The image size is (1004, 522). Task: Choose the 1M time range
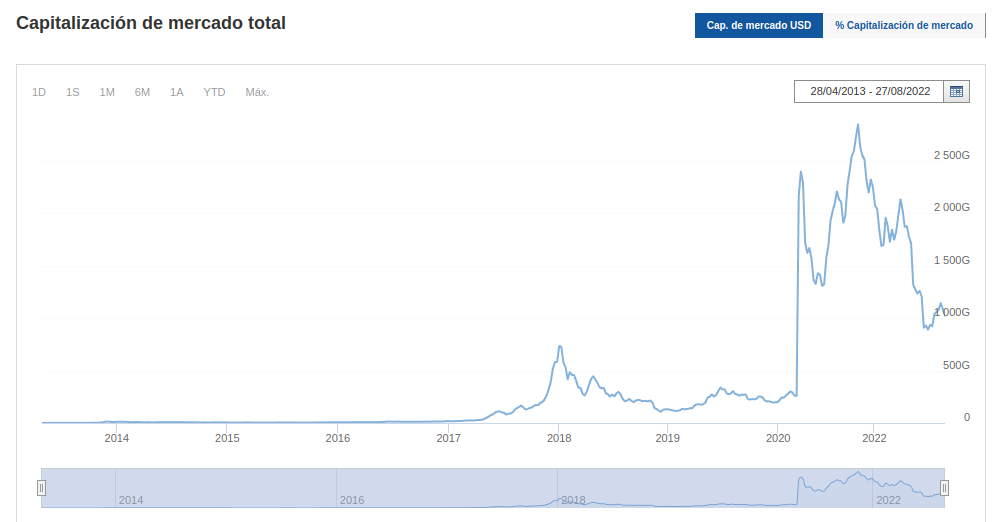[107, 92]
